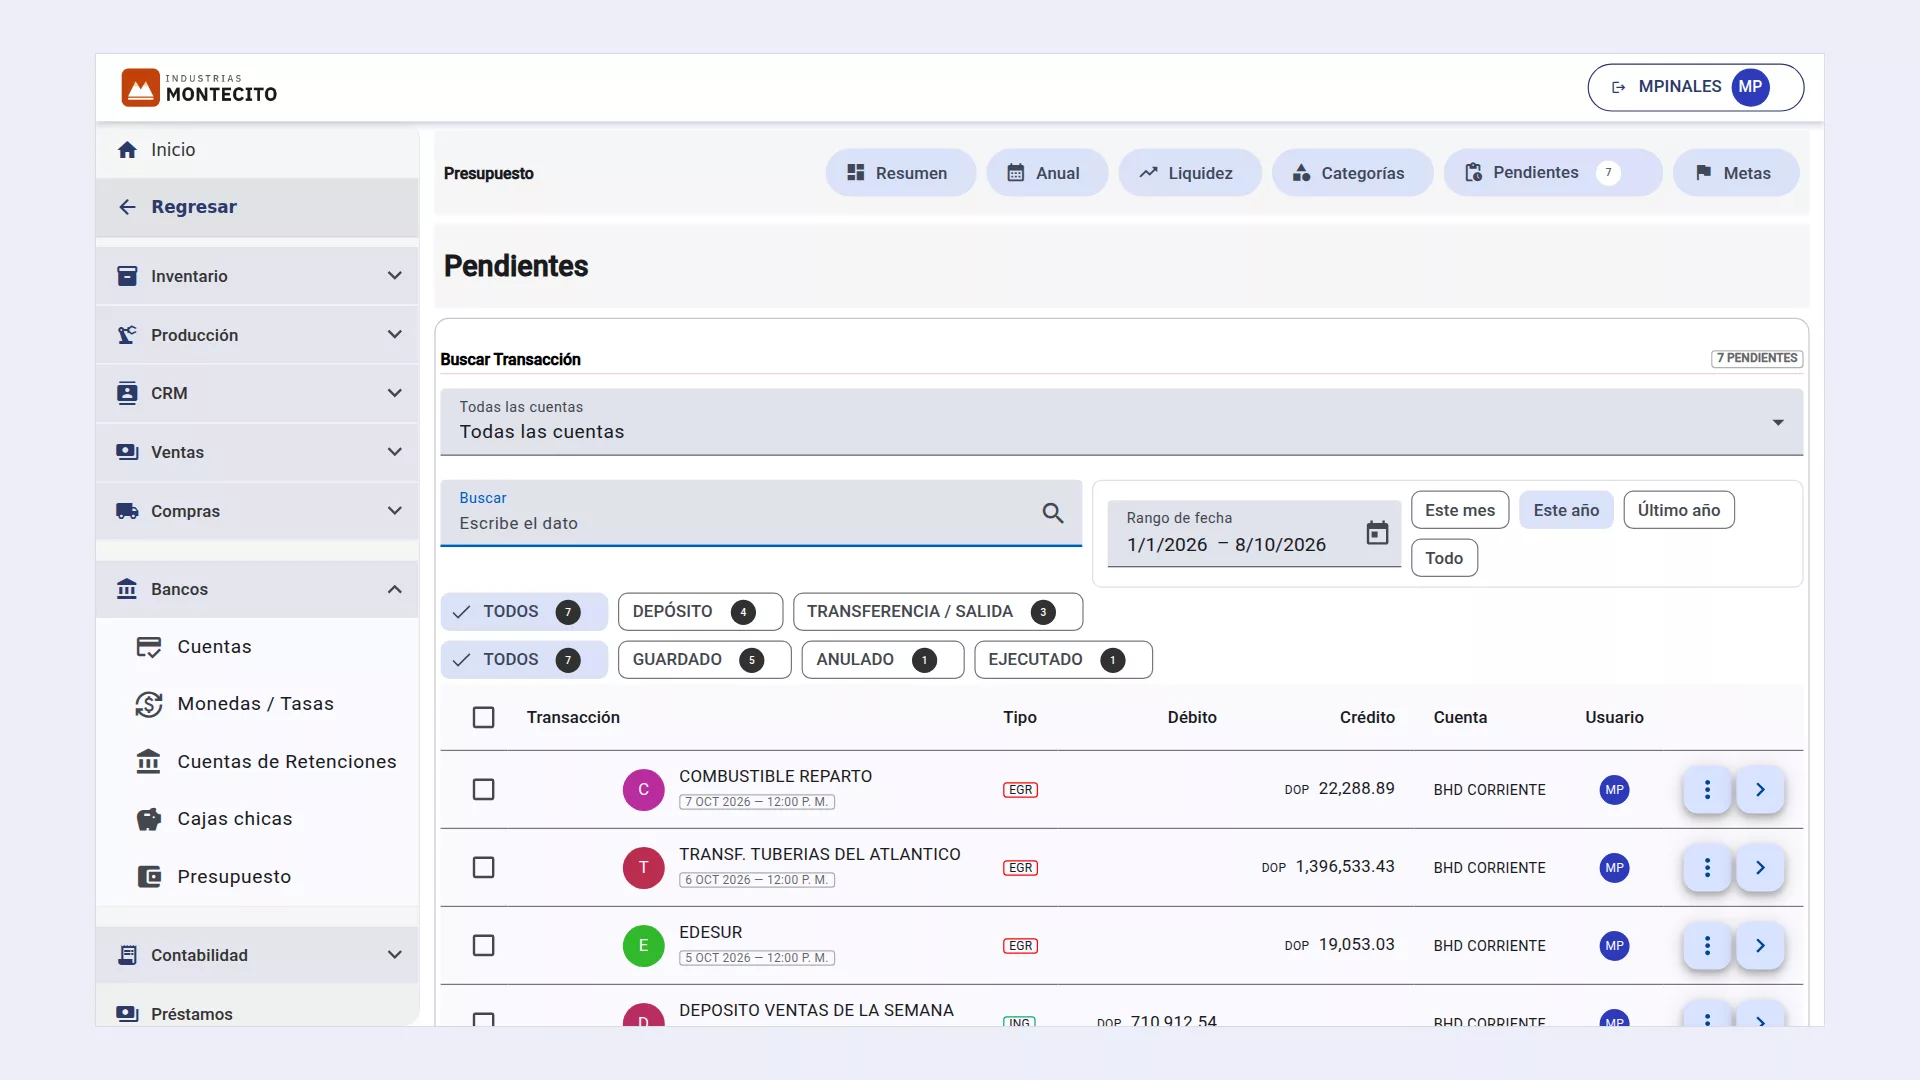Open Monedas / Tasas in sidebar
The image size is (1920, 1080).
[x=257, y=704]
